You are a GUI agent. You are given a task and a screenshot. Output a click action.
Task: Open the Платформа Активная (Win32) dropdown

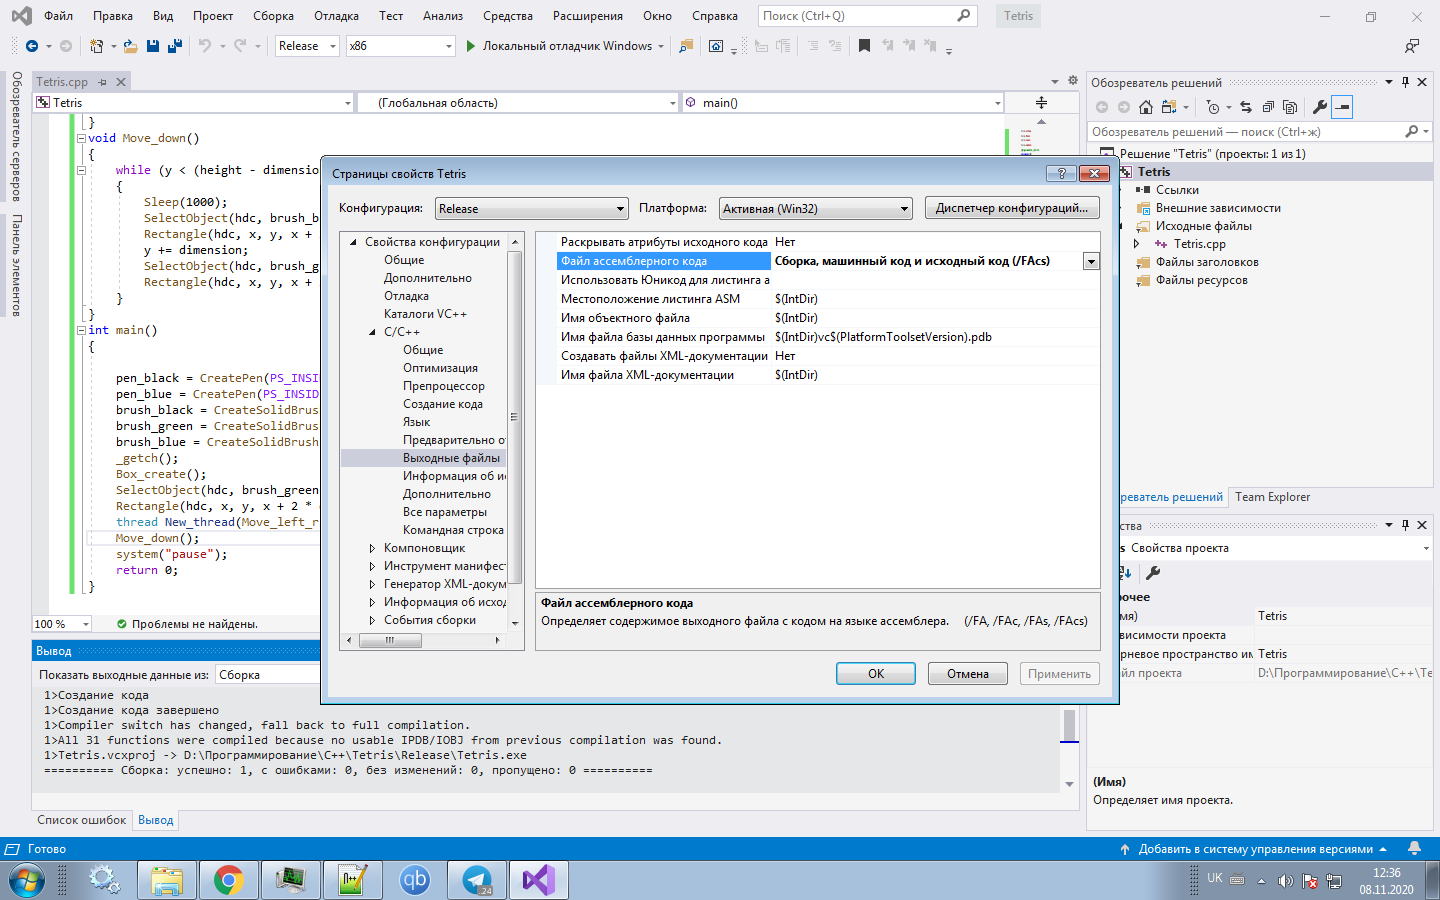click(x=815, y=209)
